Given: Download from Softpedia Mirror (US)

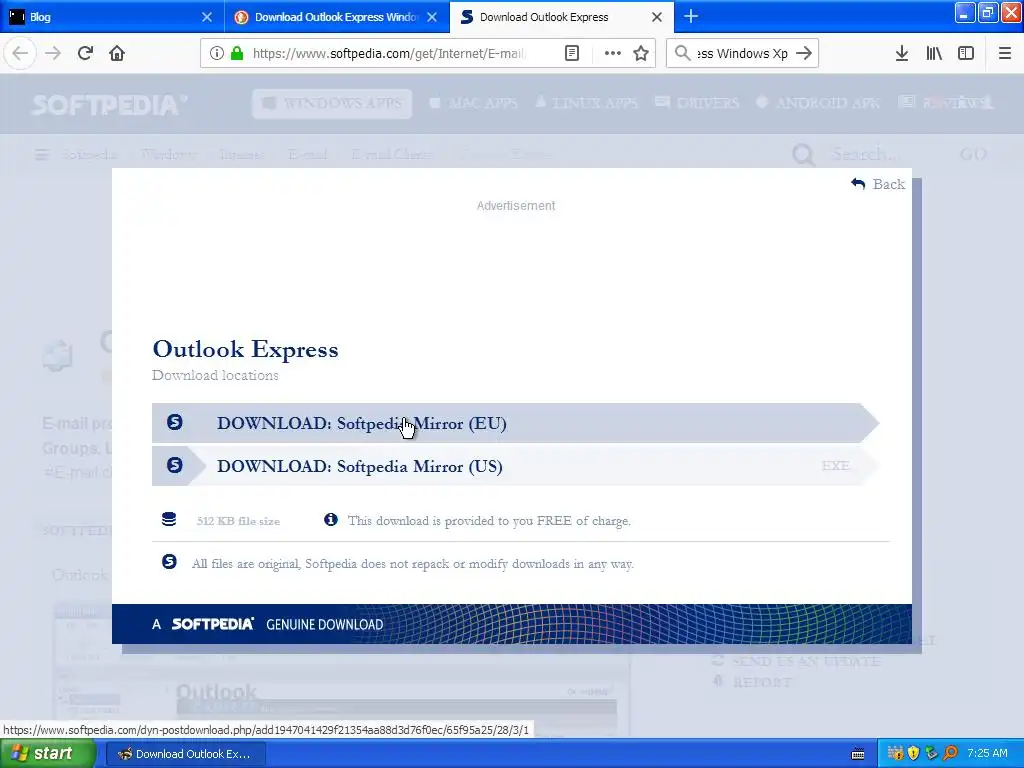Looking at the screenshot, I should 515,466.
